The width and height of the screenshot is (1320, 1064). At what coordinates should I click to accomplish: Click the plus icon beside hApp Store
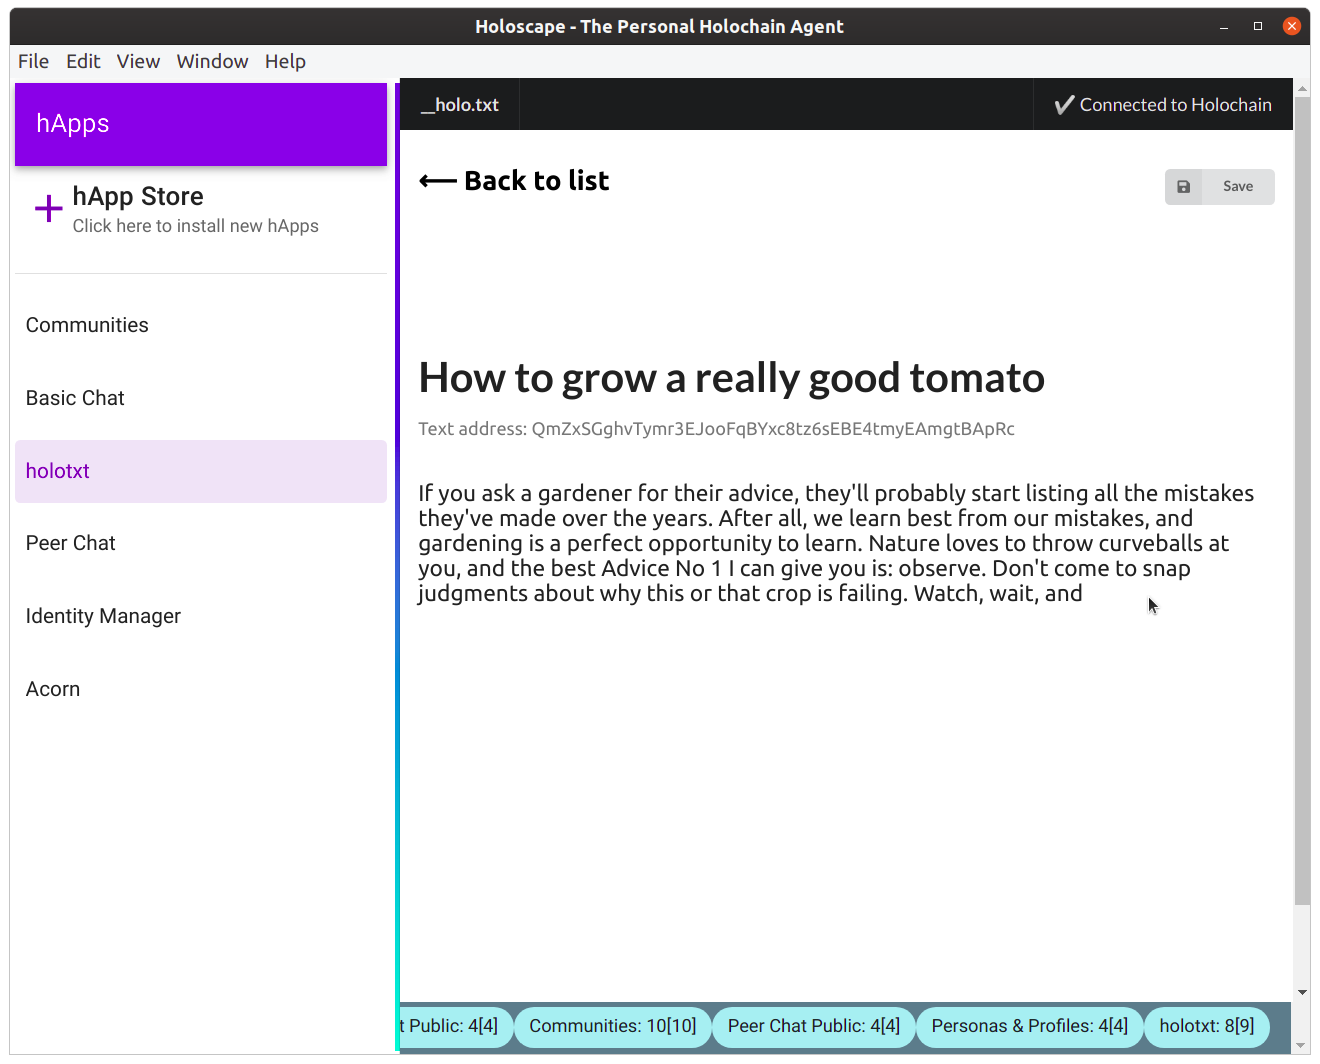tap(49, 209)
